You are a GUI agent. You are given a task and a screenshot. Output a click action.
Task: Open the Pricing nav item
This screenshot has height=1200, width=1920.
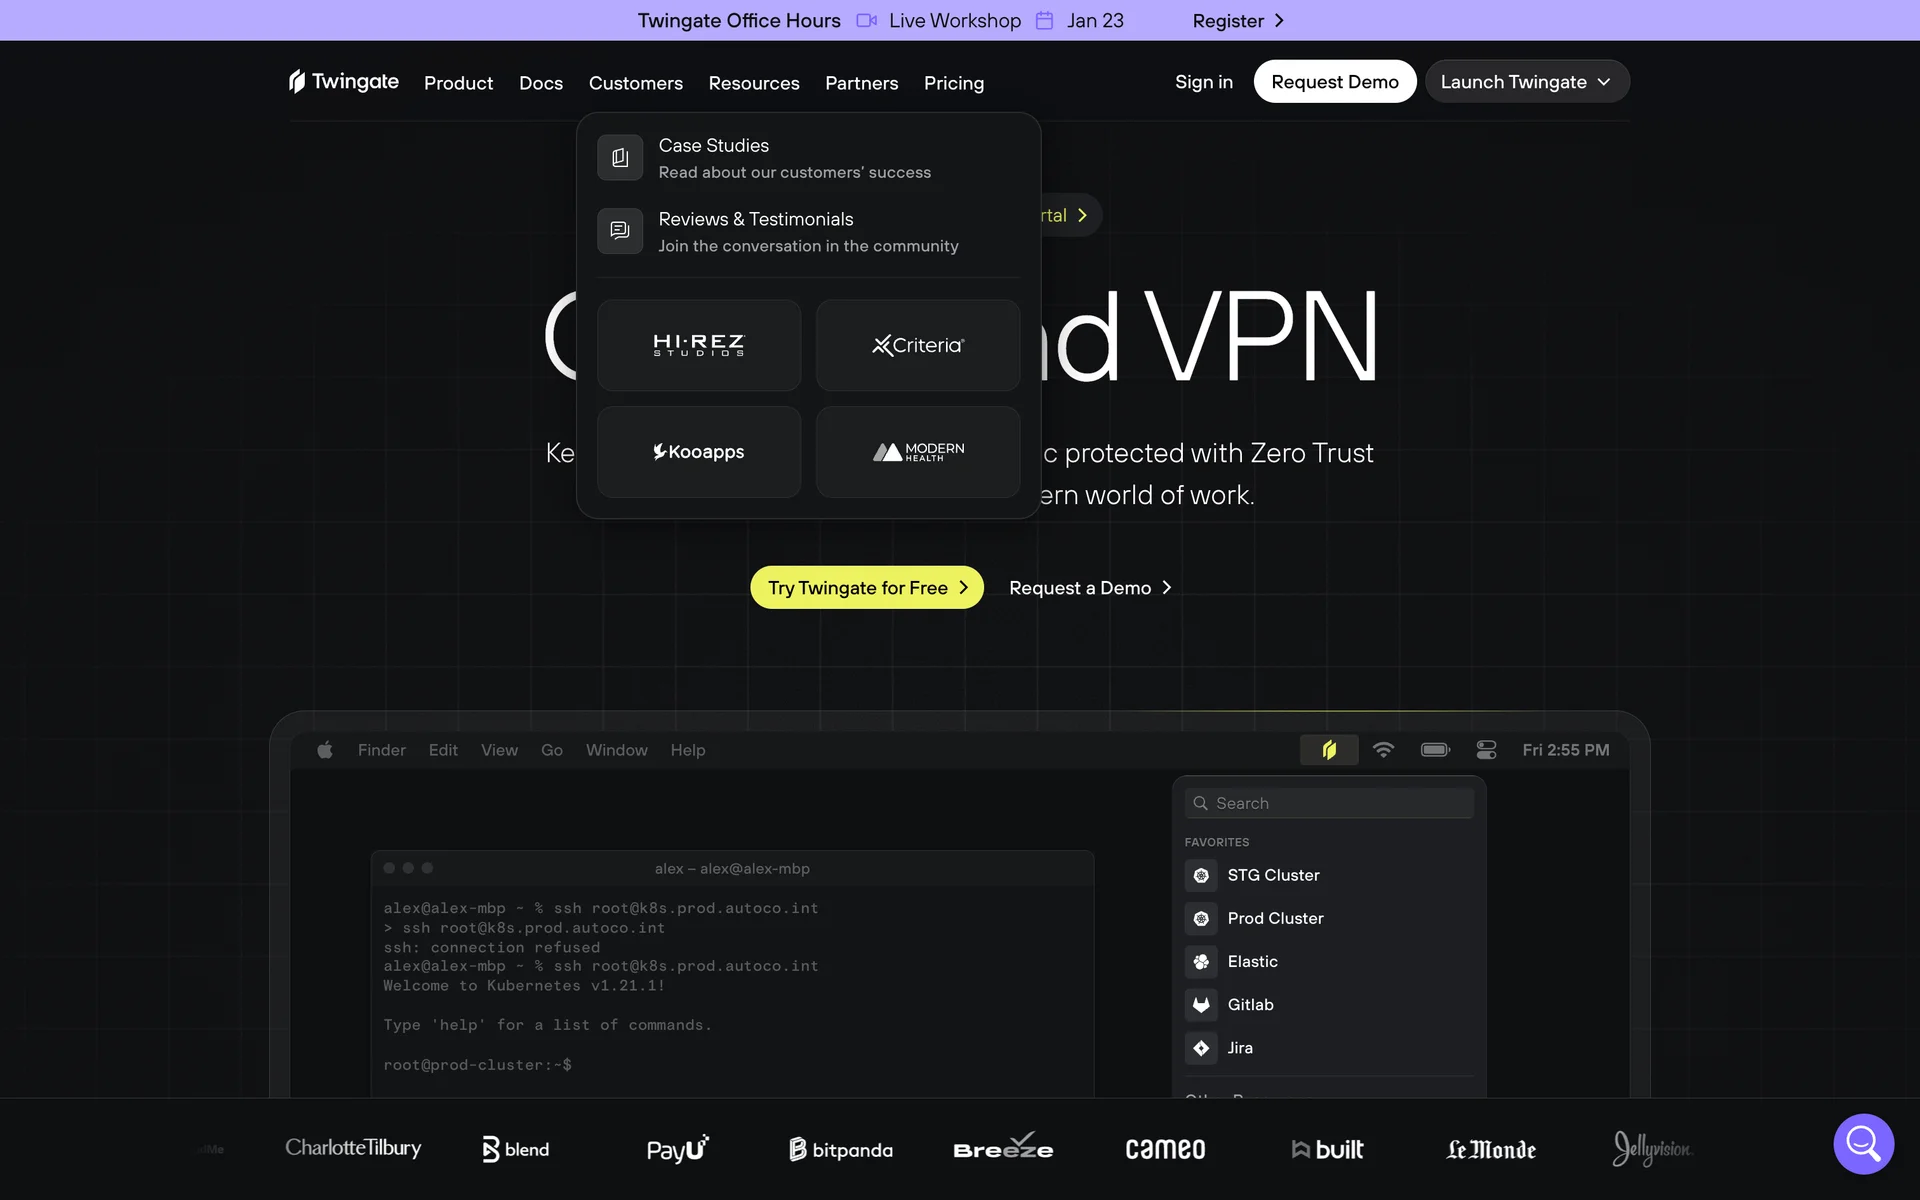tap(953, 83)
